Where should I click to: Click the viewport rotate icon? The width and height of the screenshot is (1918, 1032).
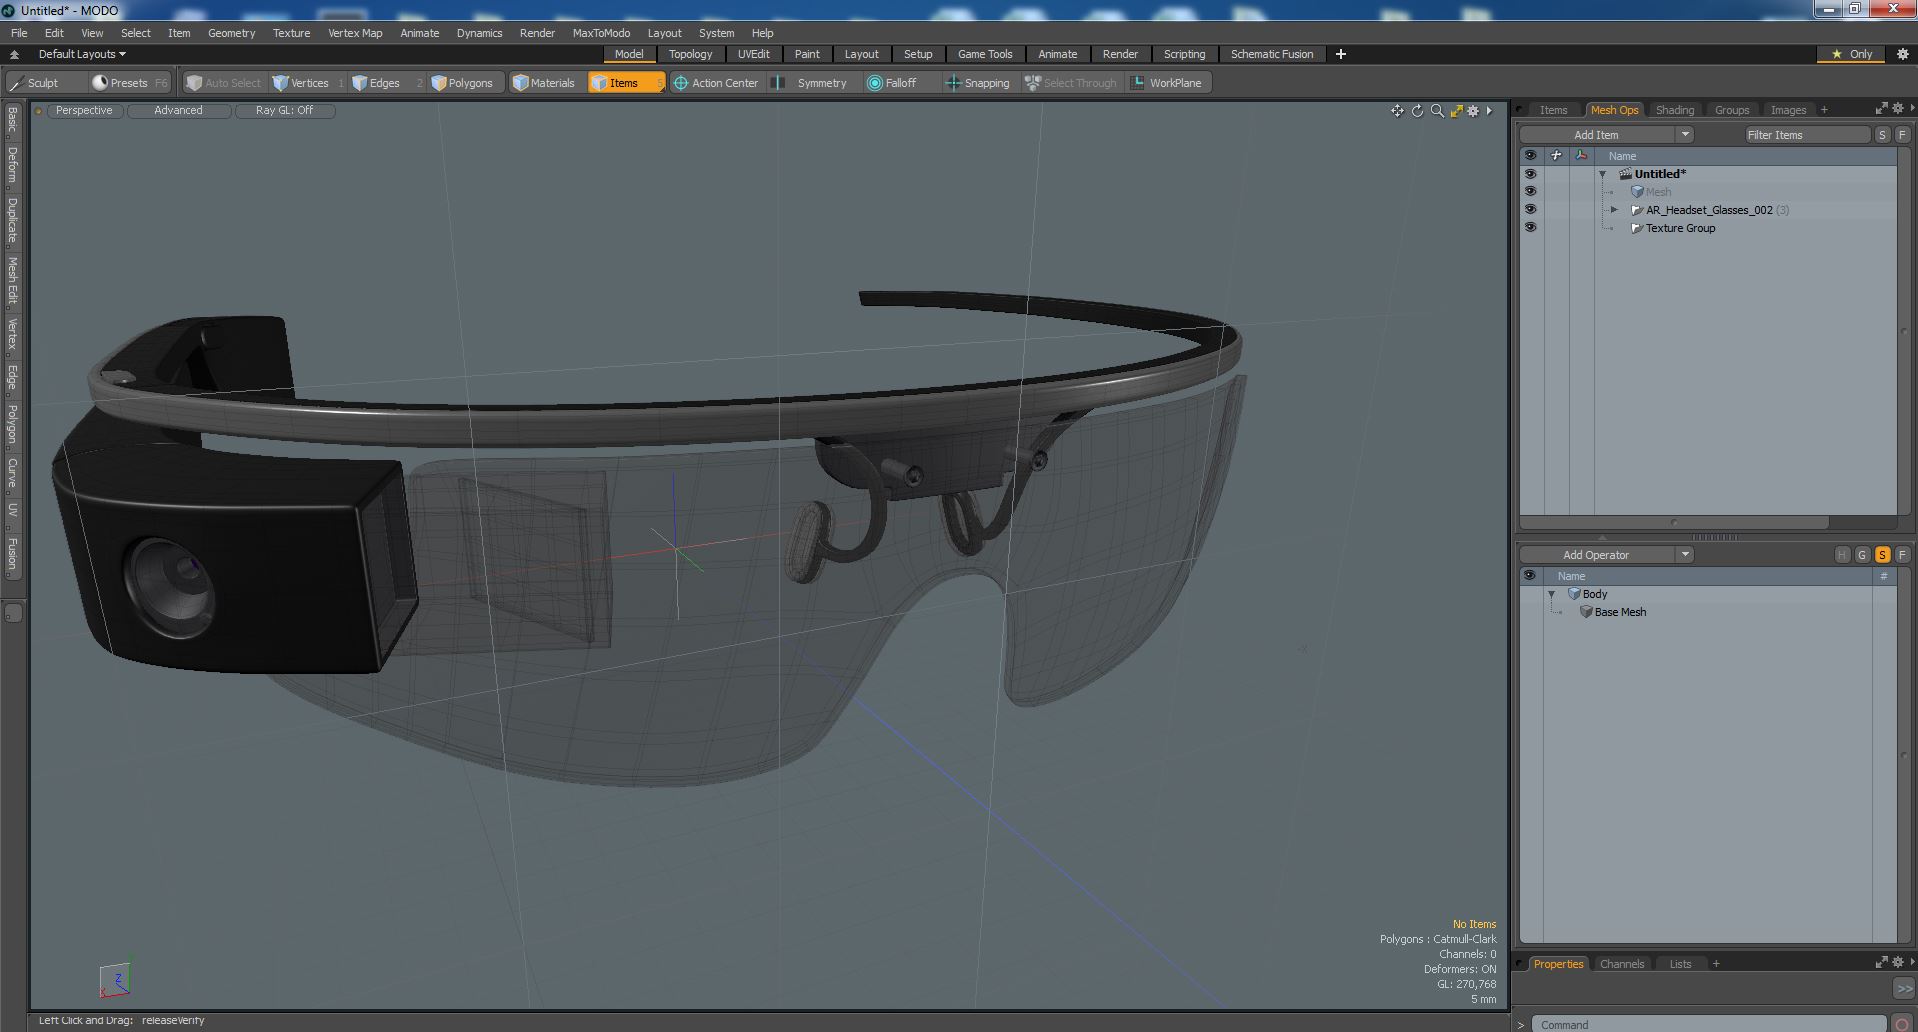[1417, 111]
